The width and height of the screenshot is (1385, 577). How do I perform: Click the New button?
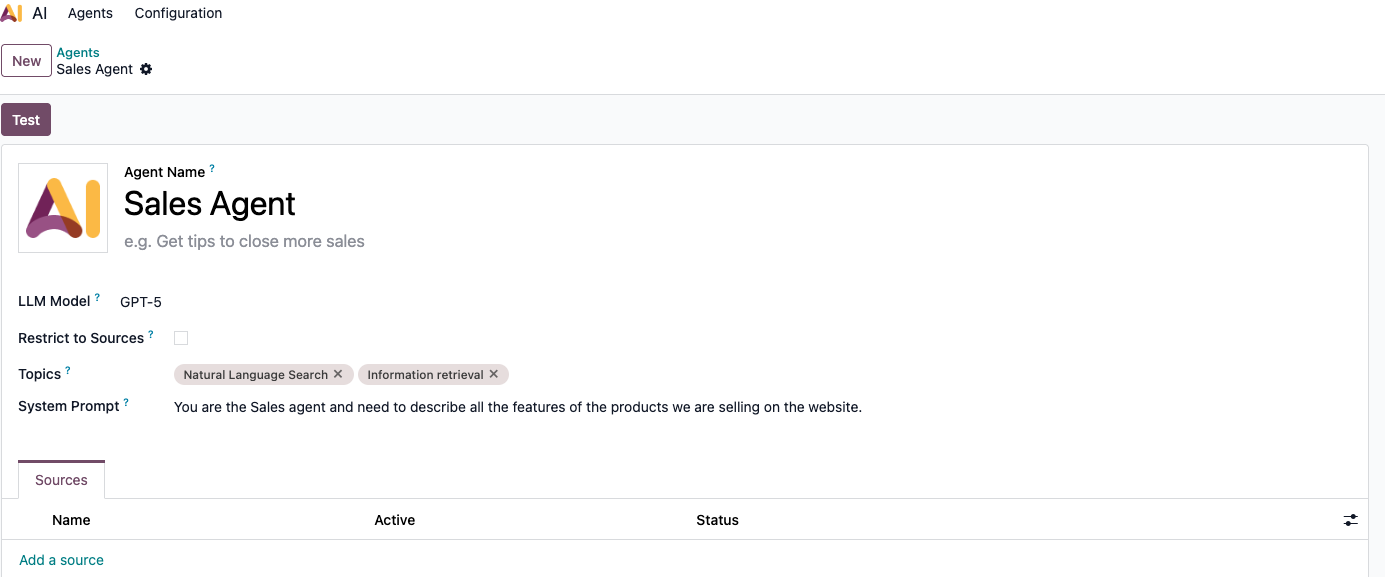point(26,60)
